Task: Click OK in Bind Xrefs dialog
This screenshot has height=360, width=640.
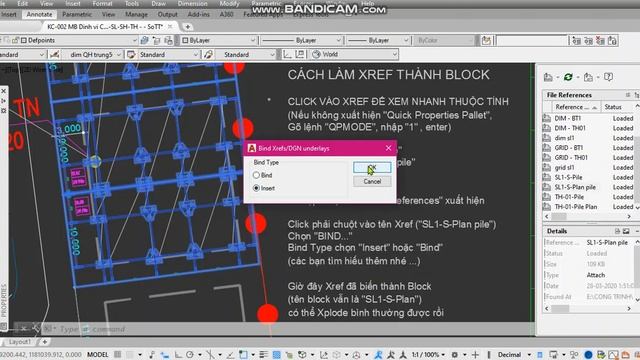Action: tap(372, 168)
